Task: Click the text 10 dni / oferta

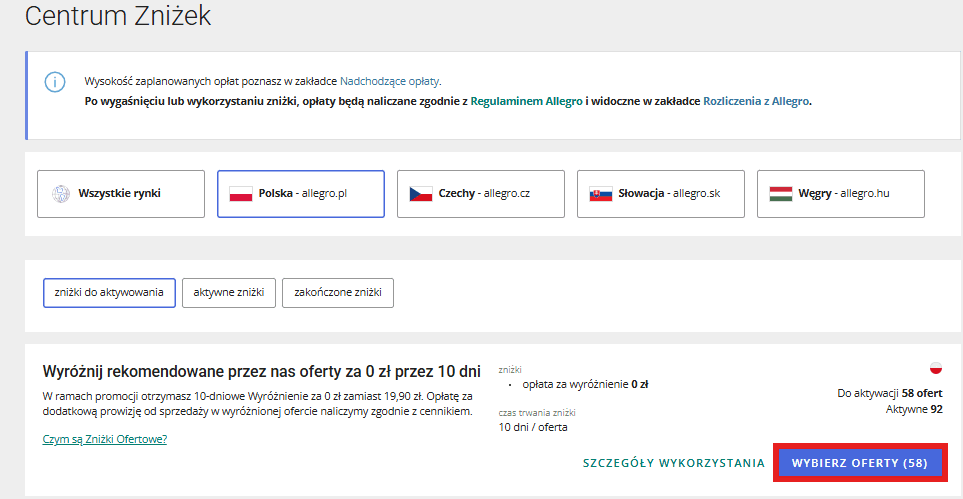Action: click(x=533, y=427)
